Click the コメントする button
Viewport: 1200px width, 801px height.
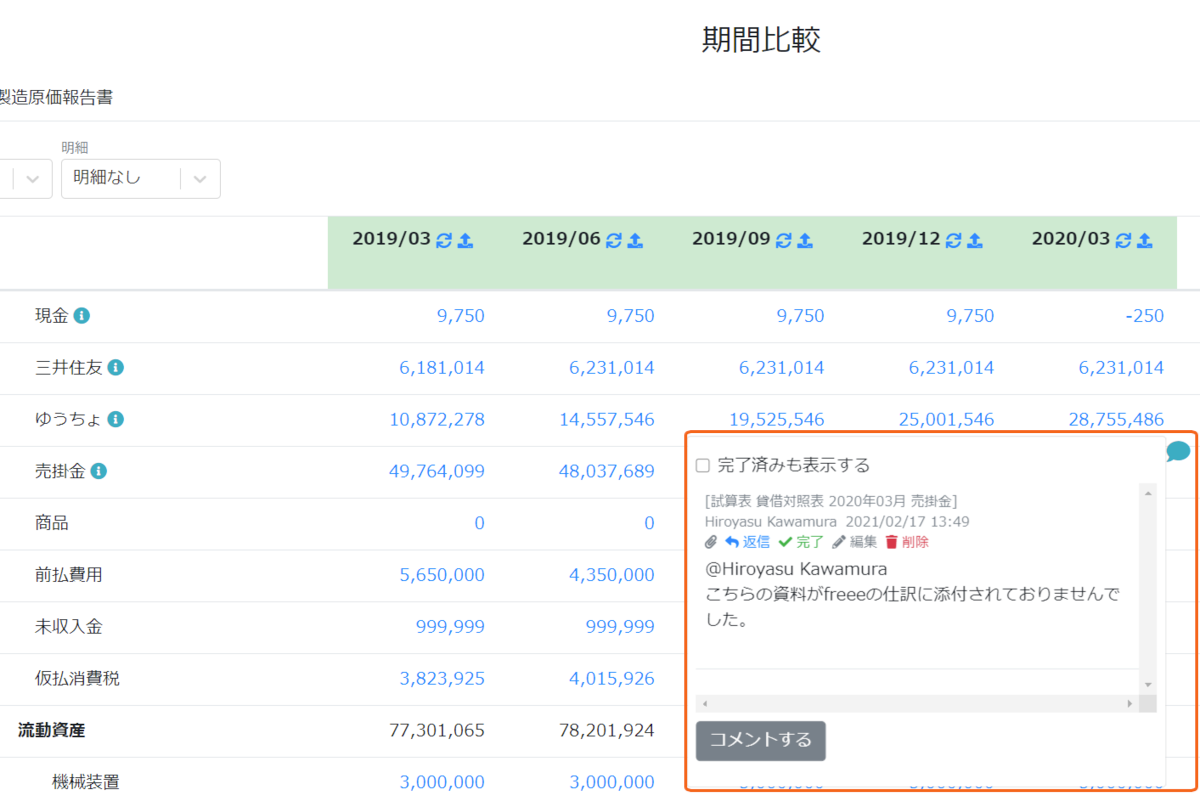coord(761,741)
